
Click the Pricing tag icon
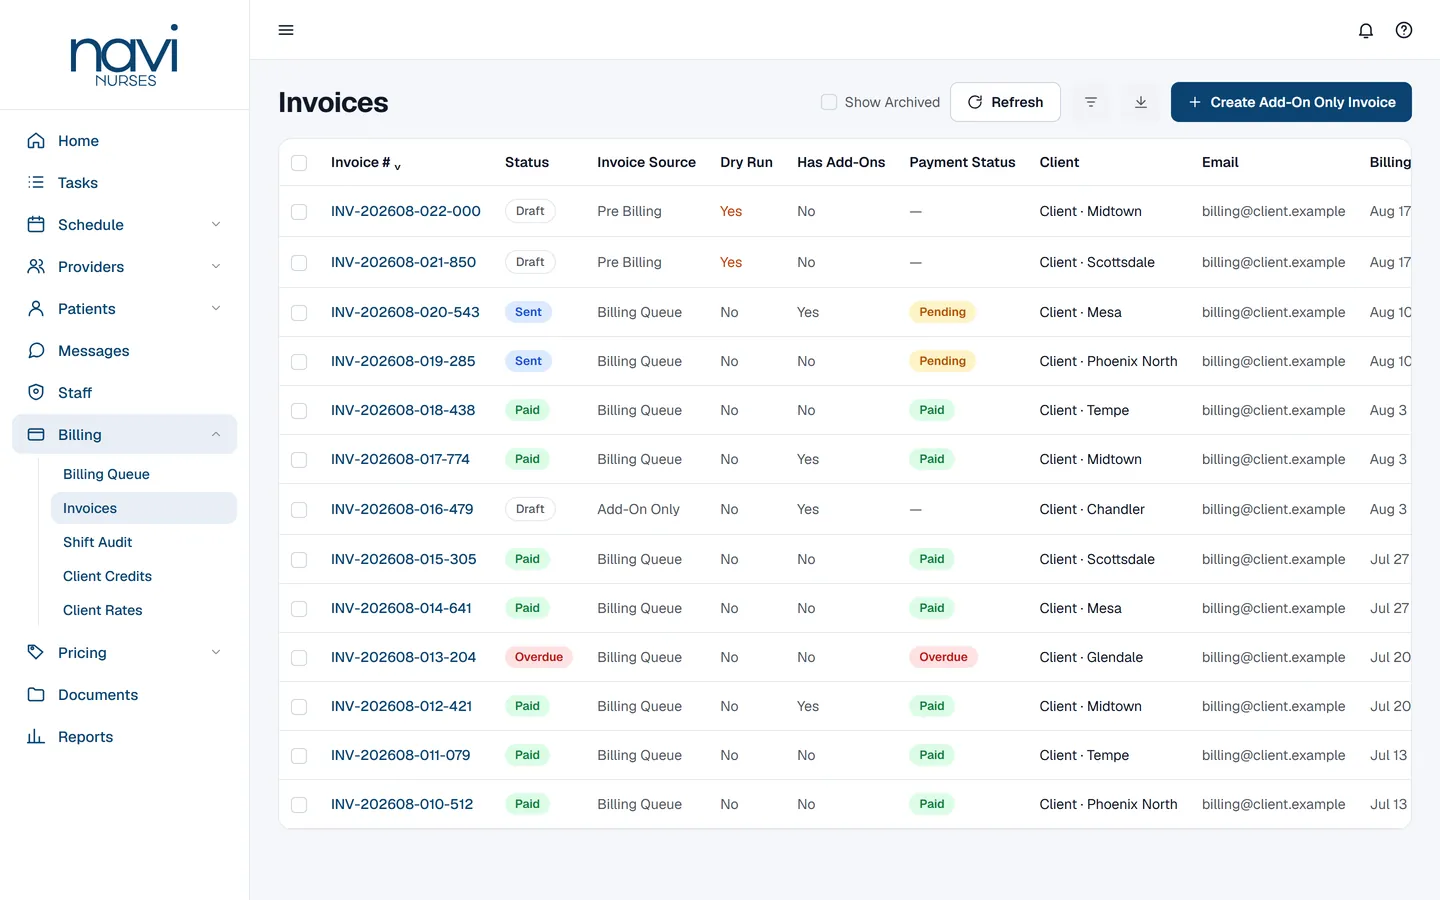tap(36, 653)
